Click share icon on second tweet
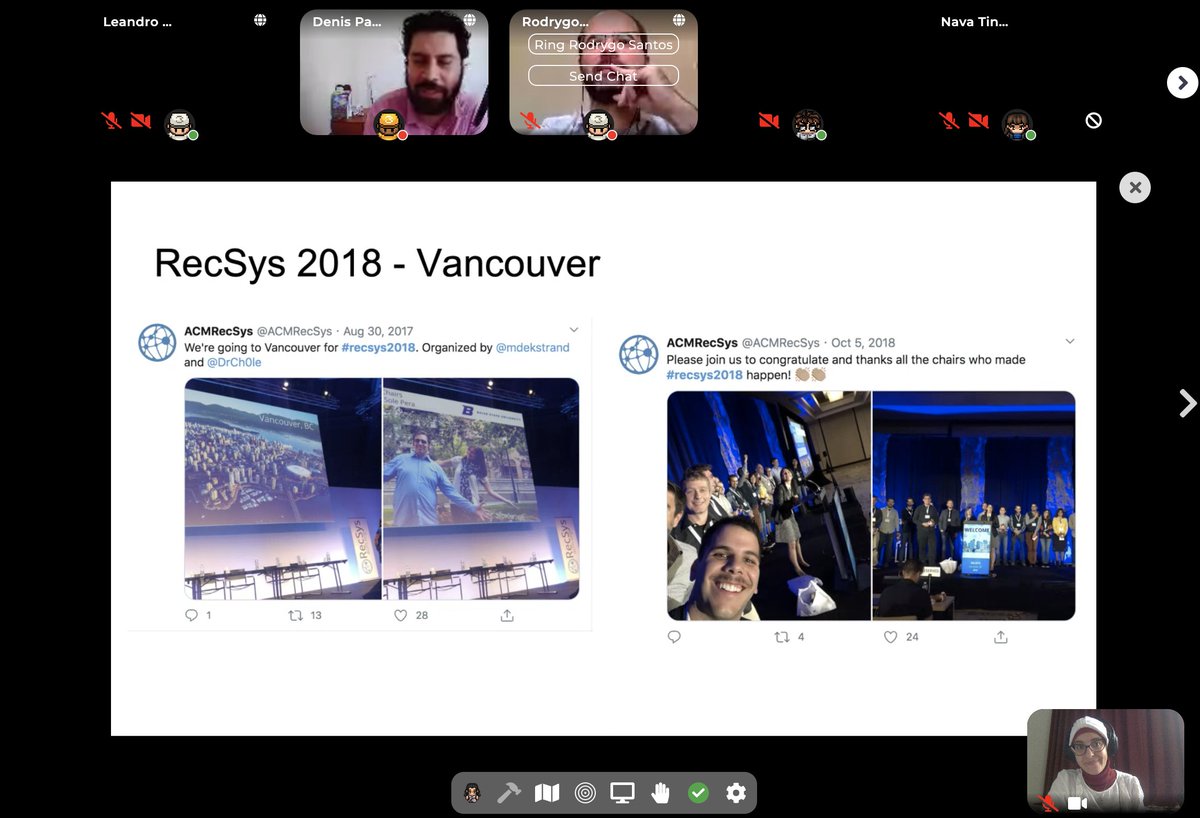The image size is (1200, 818). [1001, 636]
